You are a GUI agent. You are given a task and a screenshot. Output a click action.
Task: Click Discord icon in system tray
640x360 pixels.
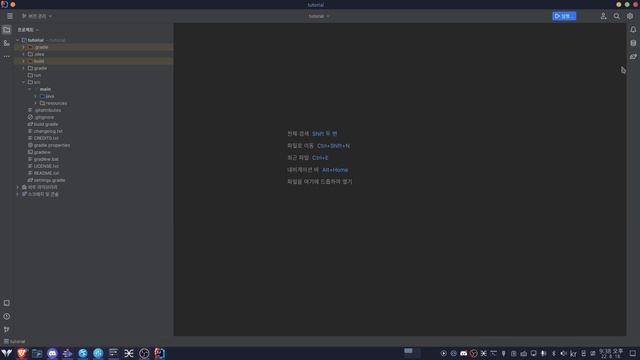464,353
